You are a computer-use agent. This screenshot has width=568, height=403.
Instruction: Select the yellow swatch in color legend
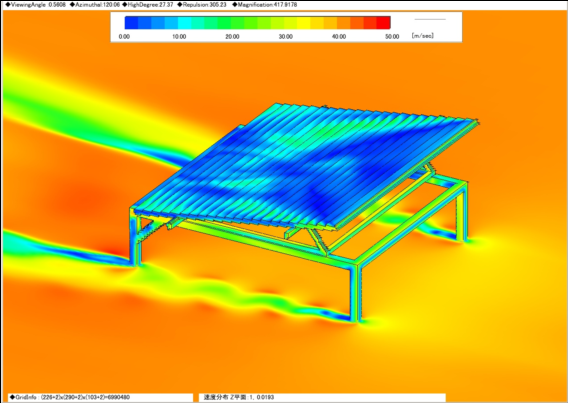tap(304, 22)
